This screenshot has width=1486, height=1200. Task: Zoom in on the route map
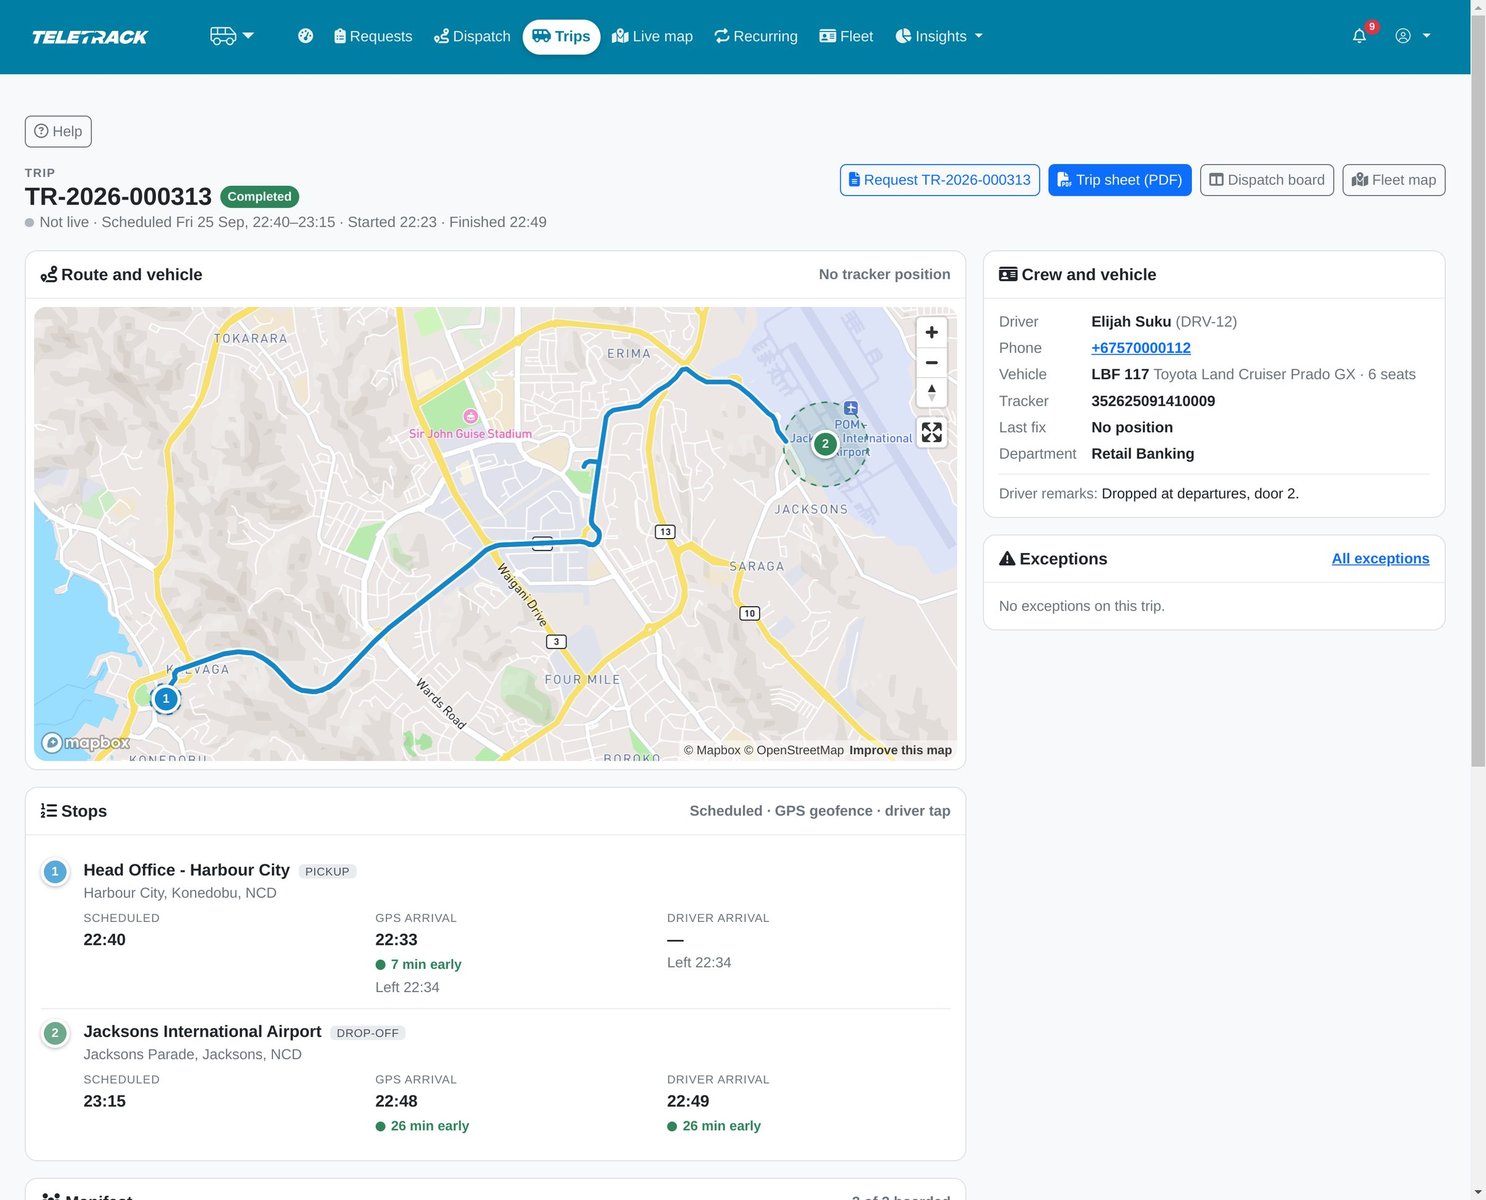click(932, 332)
